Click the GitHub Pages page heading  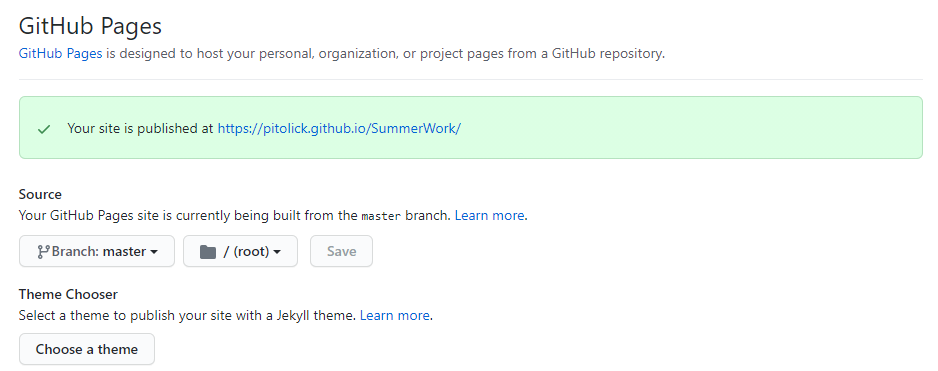click(90, 26)
